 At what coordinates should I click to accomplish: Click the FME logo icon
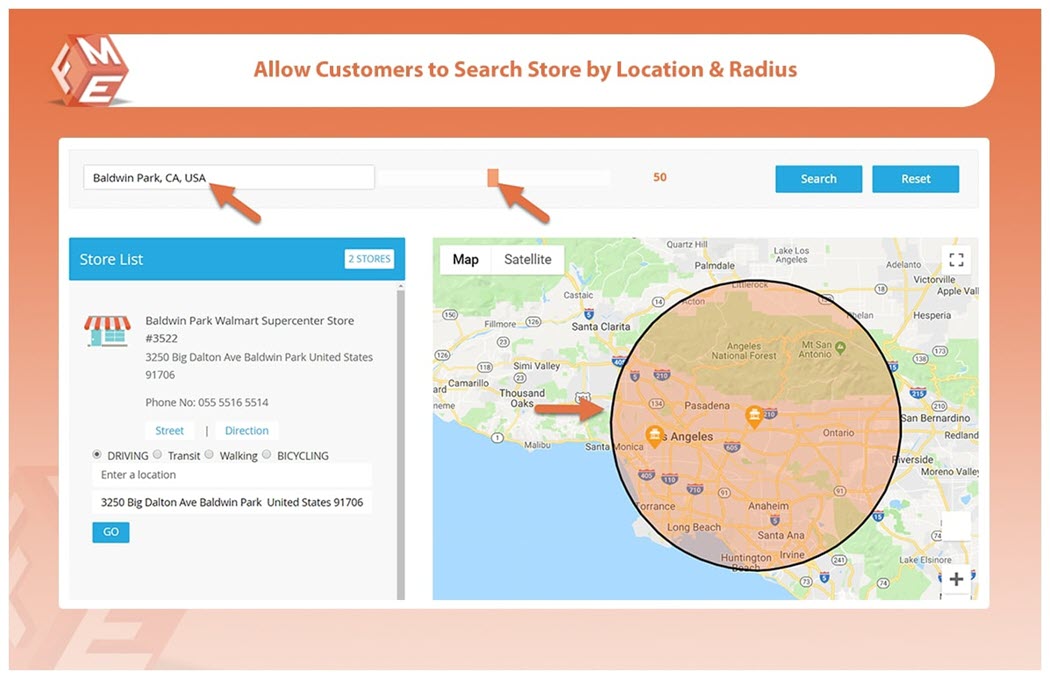click(x=88, y=70)
